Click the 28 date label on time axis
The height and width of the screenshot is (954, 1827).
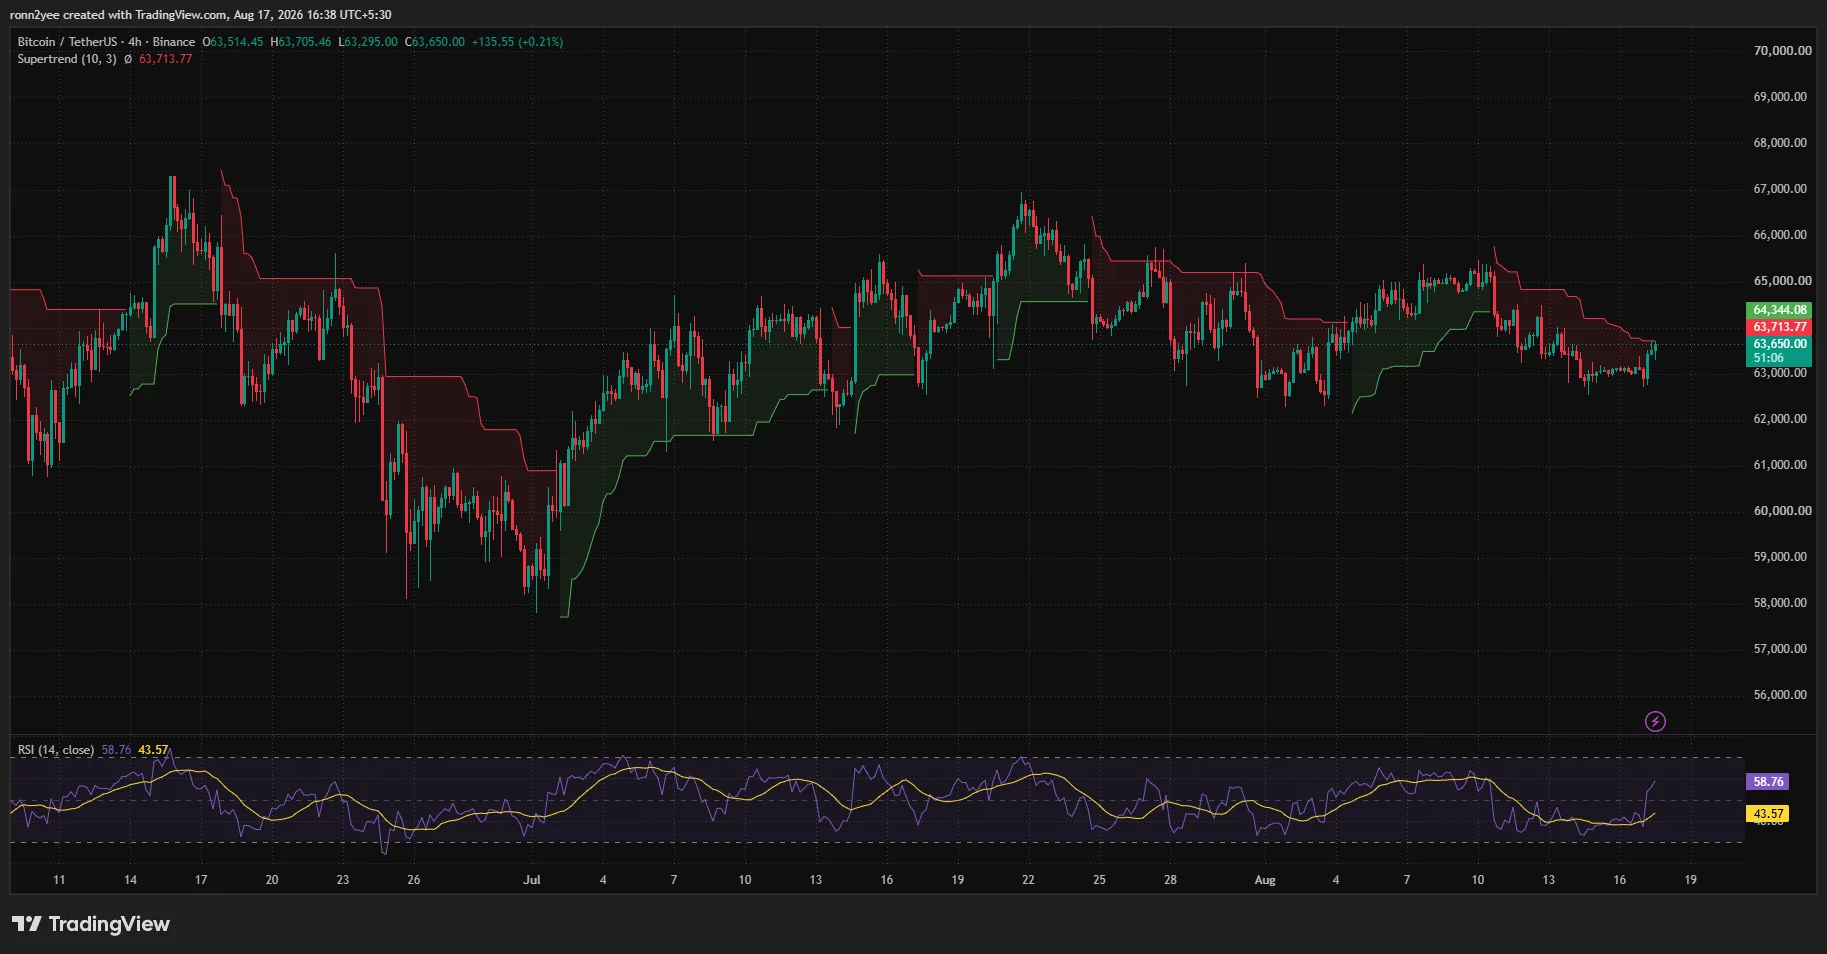pyautogui.click(x=1170, y=880)
